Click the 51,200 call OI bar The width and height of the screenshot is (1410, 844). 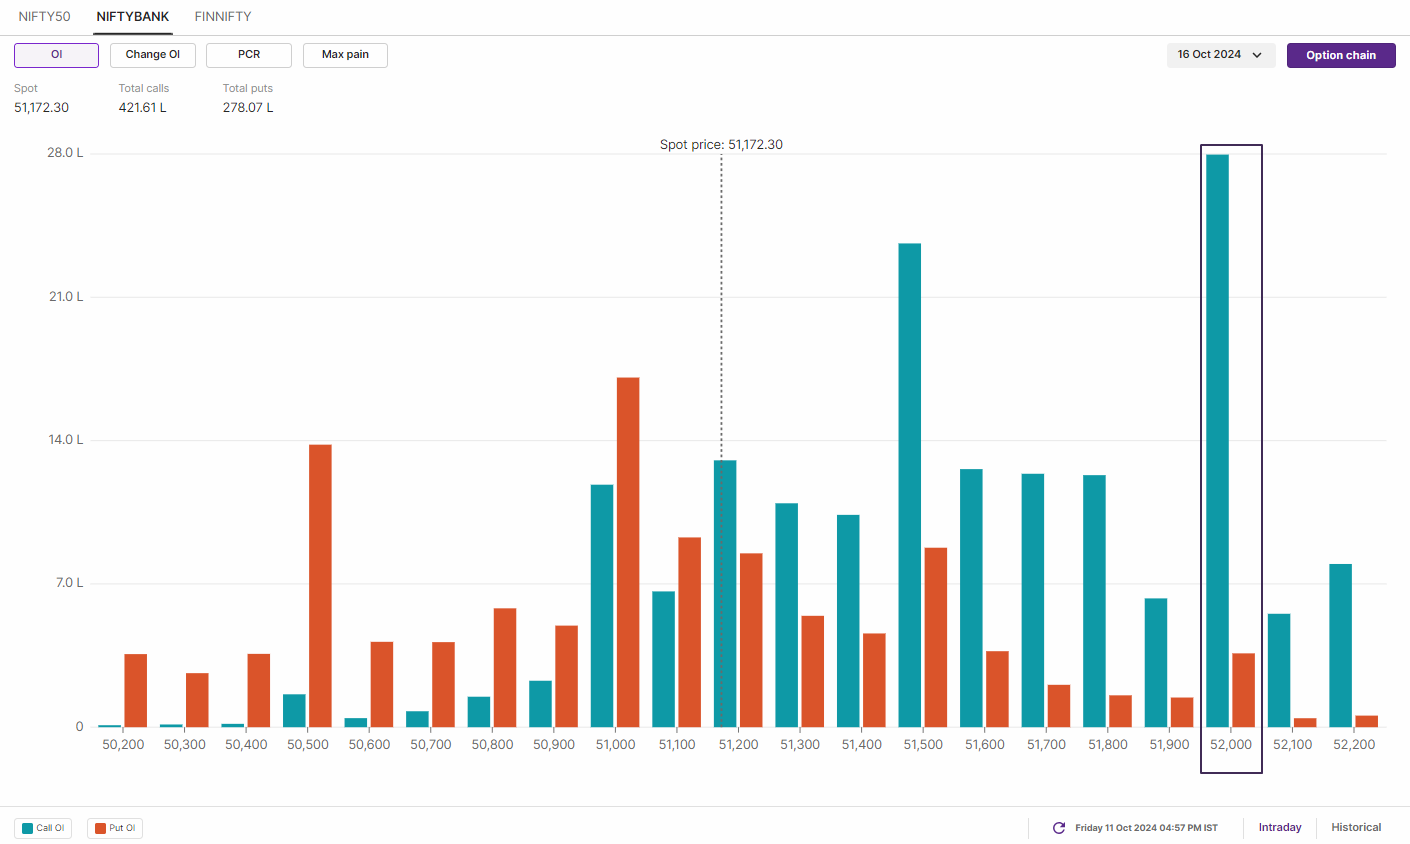725,594
